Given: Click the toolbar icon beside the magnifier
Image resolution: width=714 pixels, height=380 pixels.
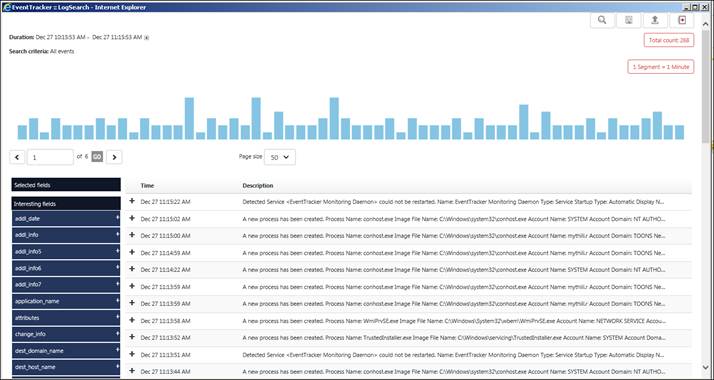Looking at the screenshot, I should (628, 20).
